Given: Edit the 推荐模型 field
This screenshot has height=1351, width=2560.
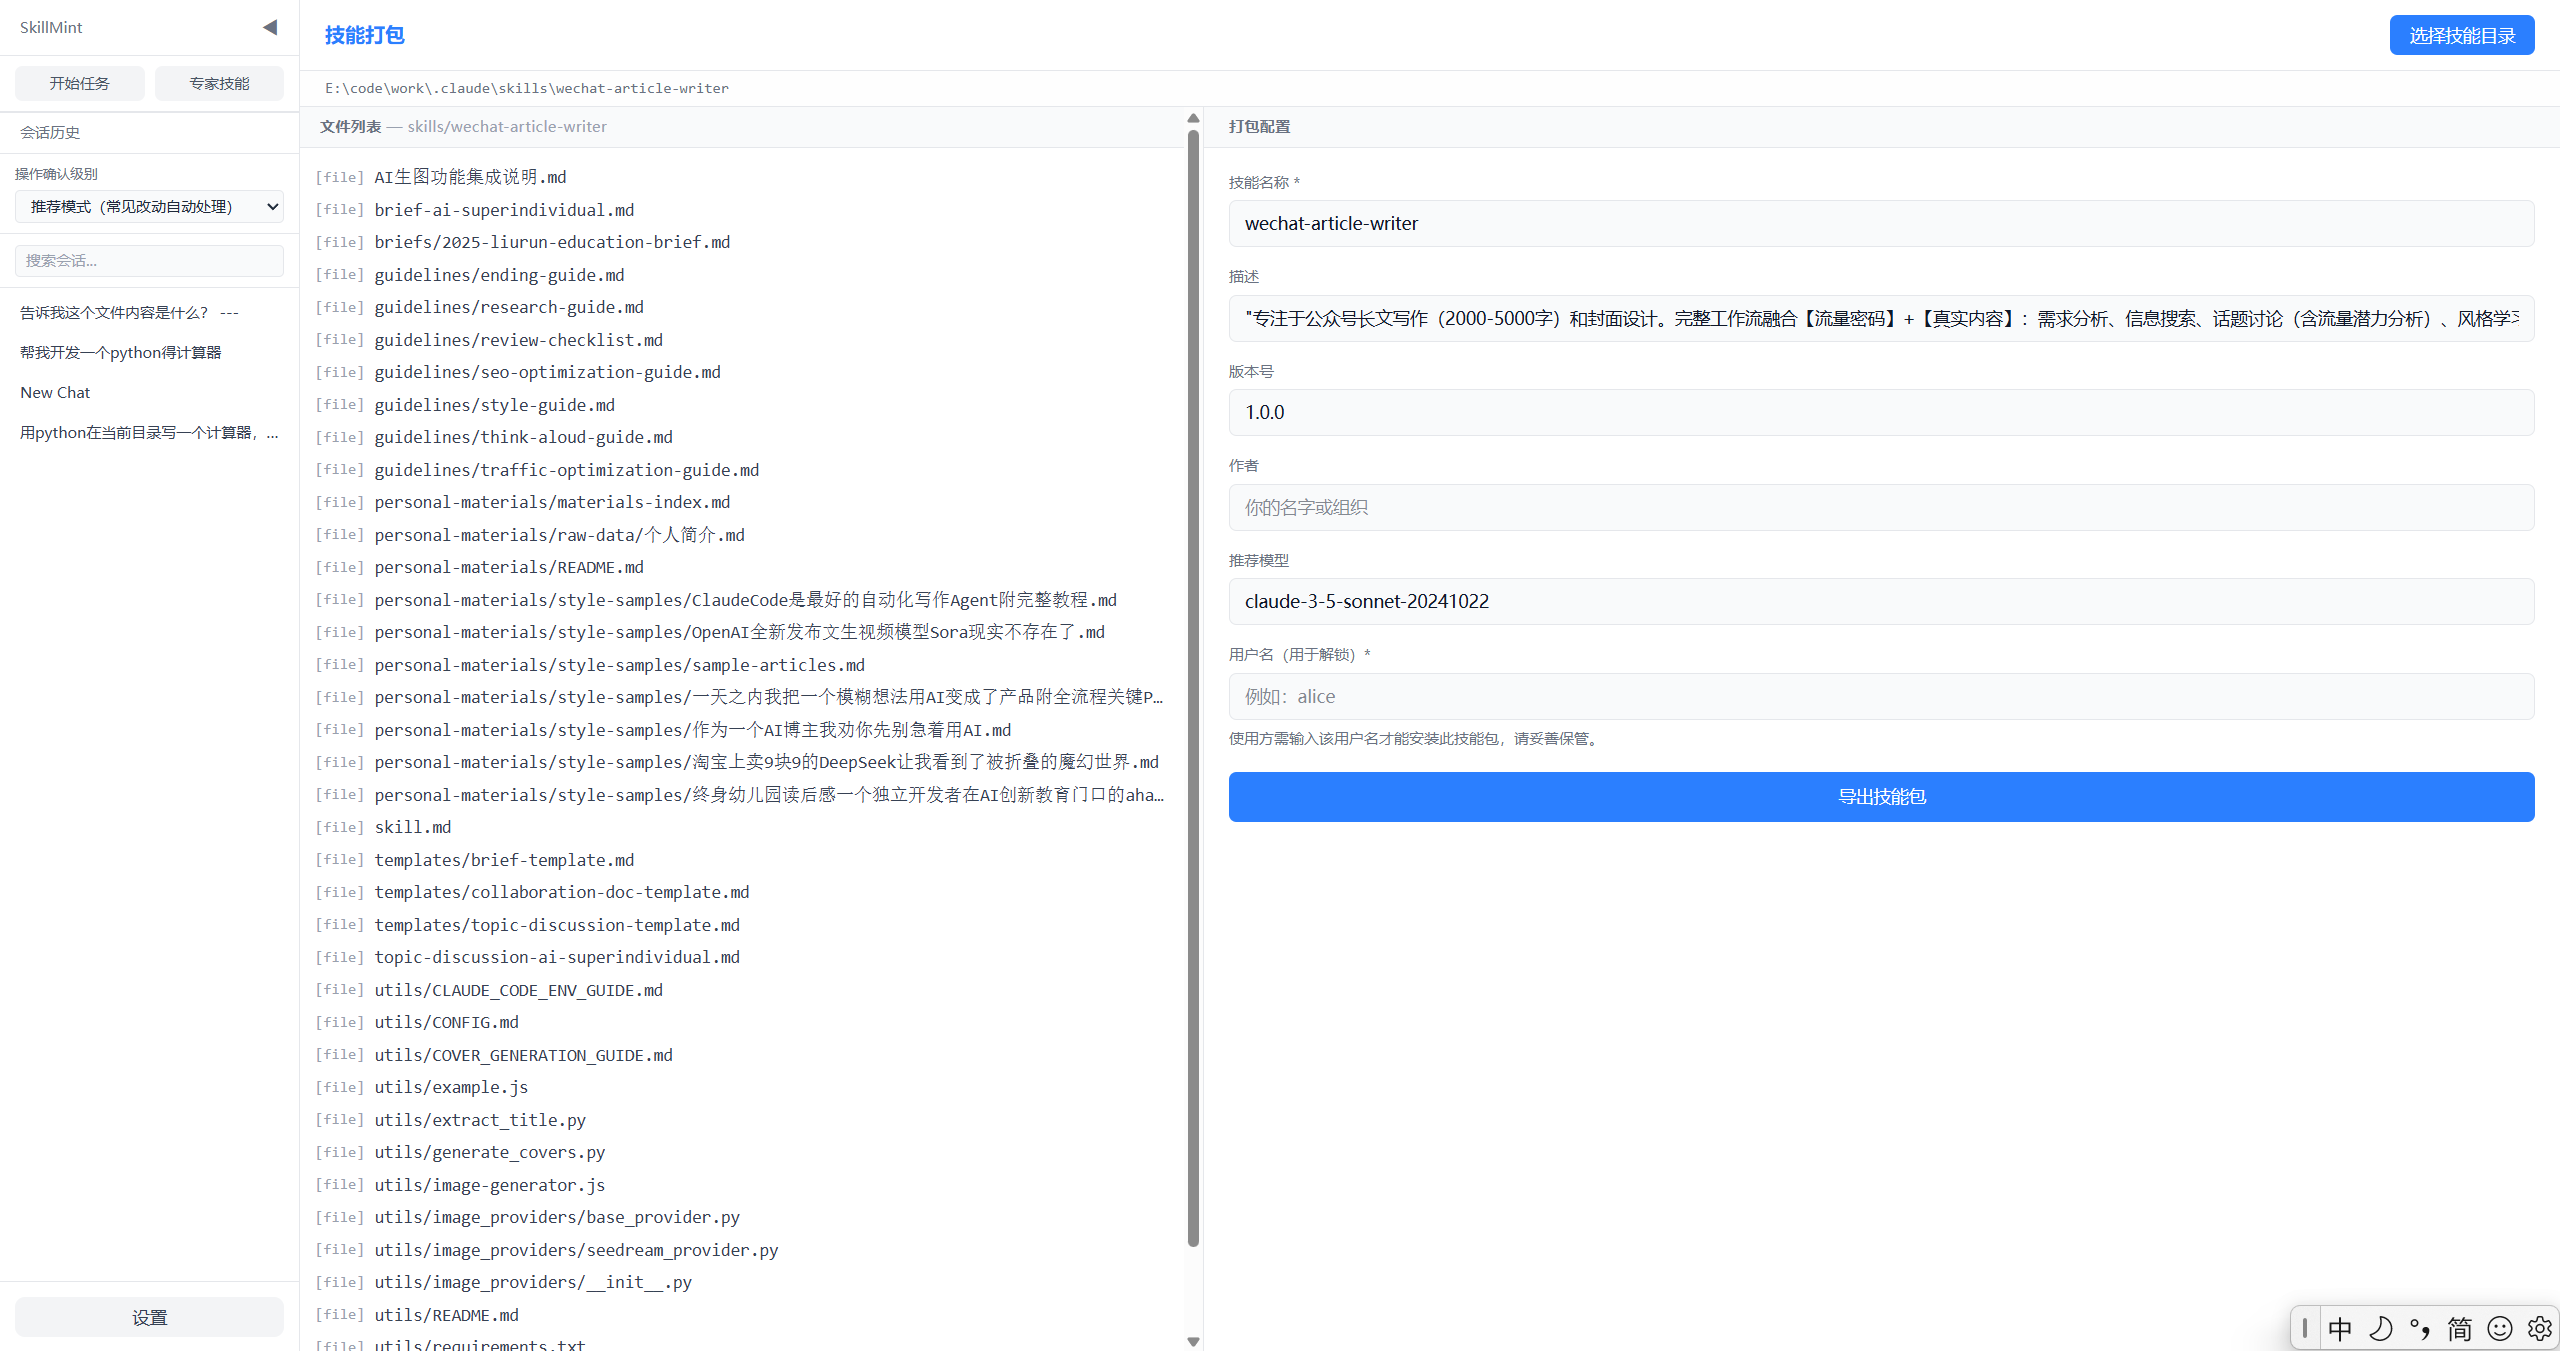Looking at the screenshot, I should (1881, 601).
